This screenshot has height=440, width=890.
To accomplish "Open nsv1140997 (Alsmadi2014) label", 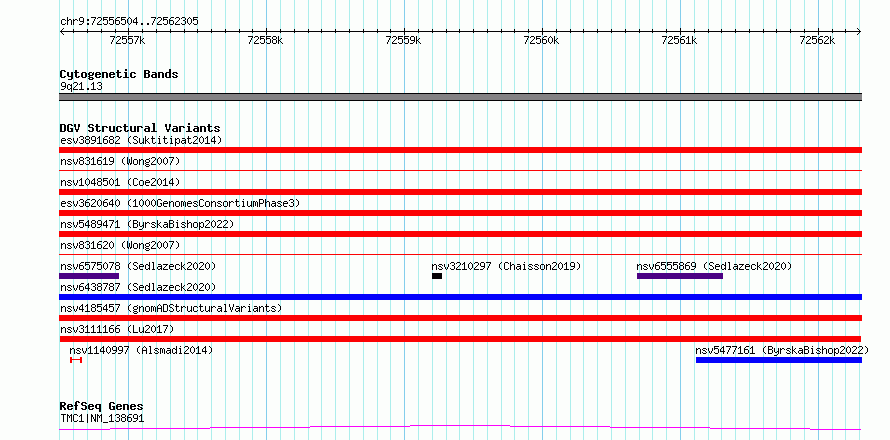I will (x=141, y=350).
